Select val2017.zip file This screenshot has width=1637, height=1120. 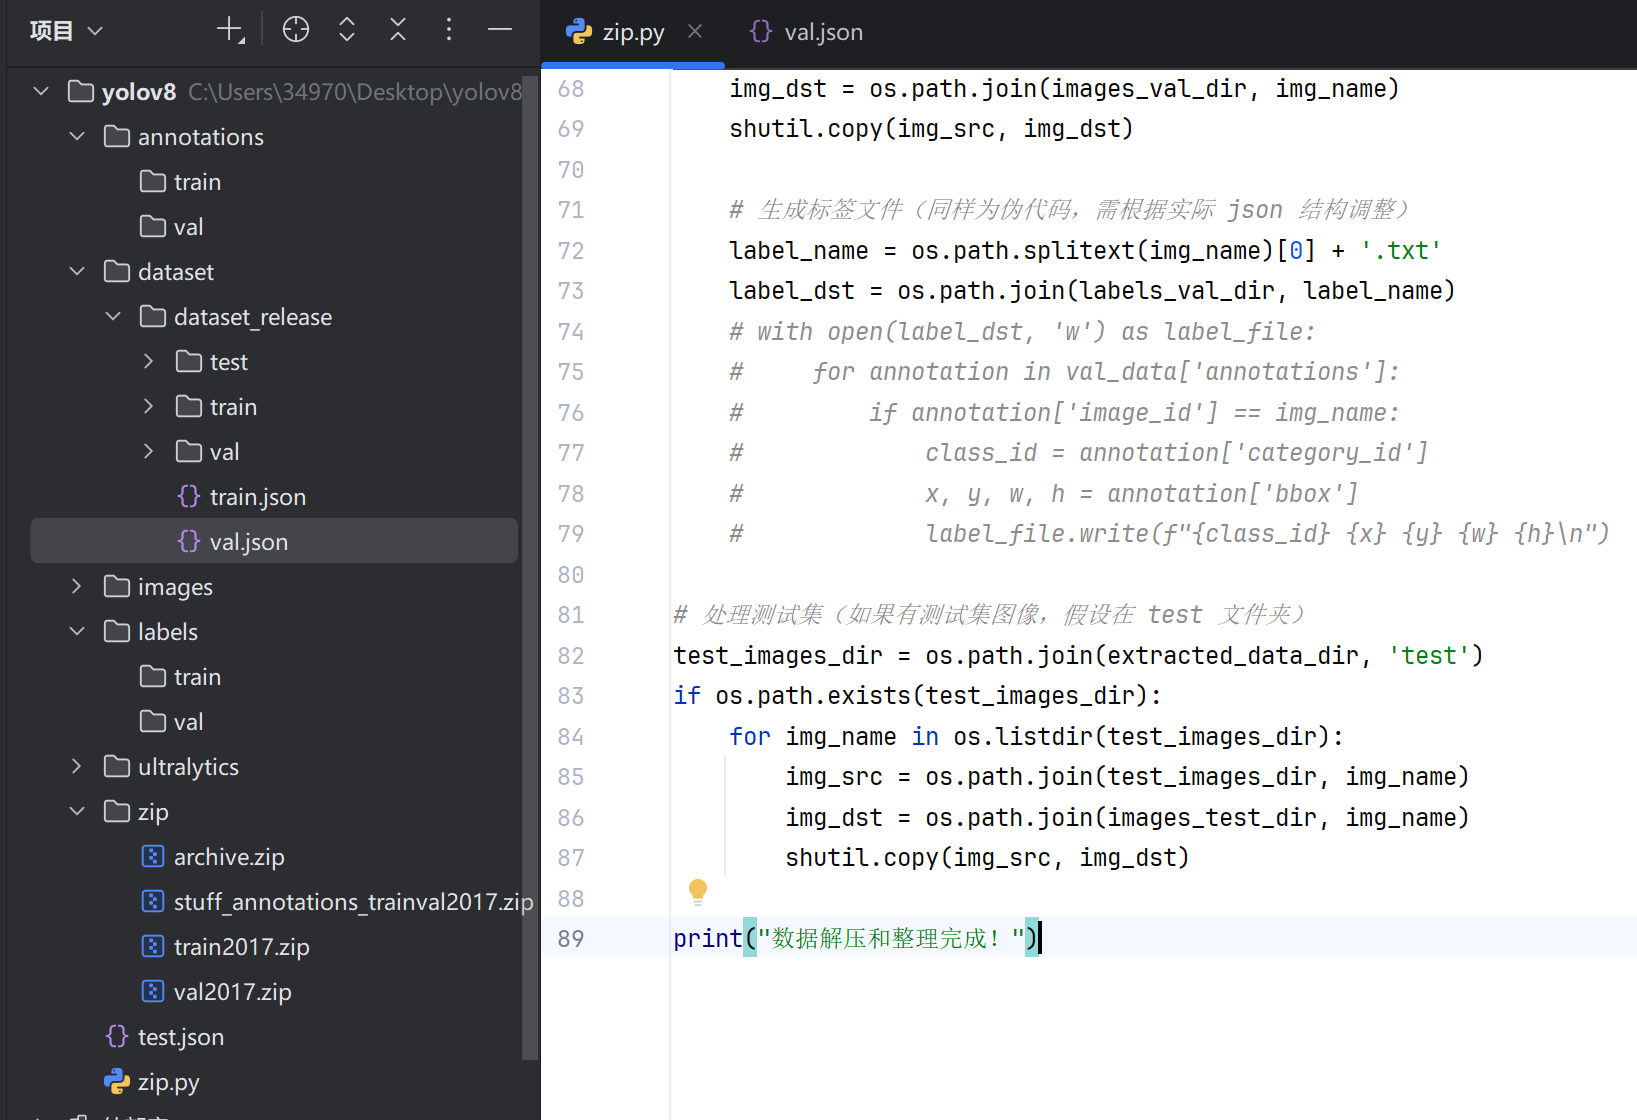click(274, 992)
